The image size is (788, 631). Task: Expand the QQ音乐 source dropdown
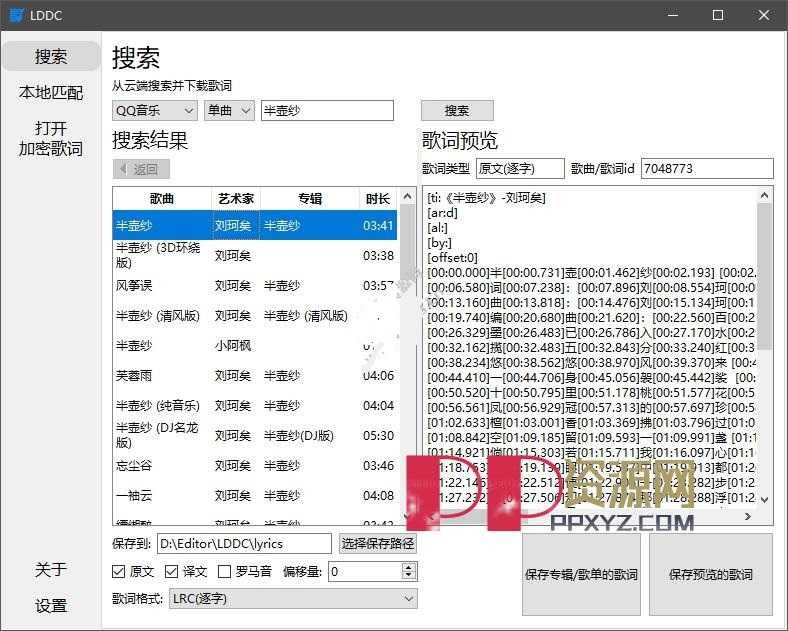tap(154, 111)
